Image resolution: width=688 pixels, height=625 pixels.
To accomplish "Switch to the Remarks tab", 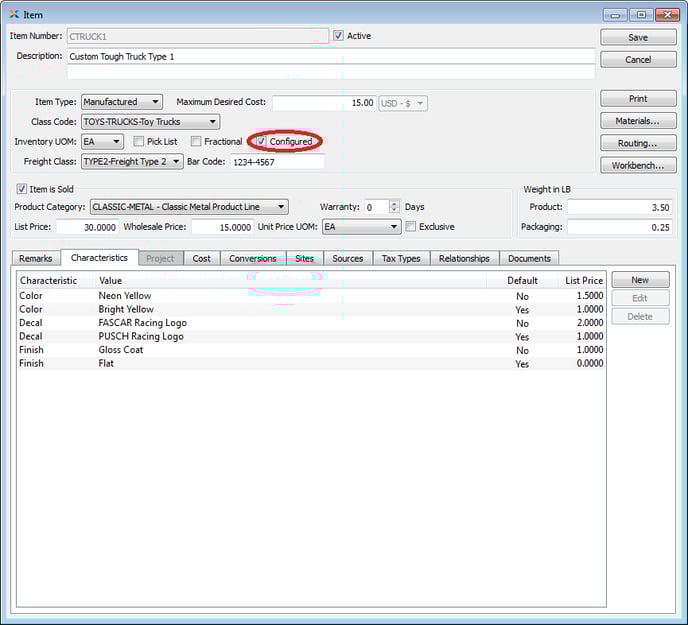I will pyautogui.click(x=35, y=258).
